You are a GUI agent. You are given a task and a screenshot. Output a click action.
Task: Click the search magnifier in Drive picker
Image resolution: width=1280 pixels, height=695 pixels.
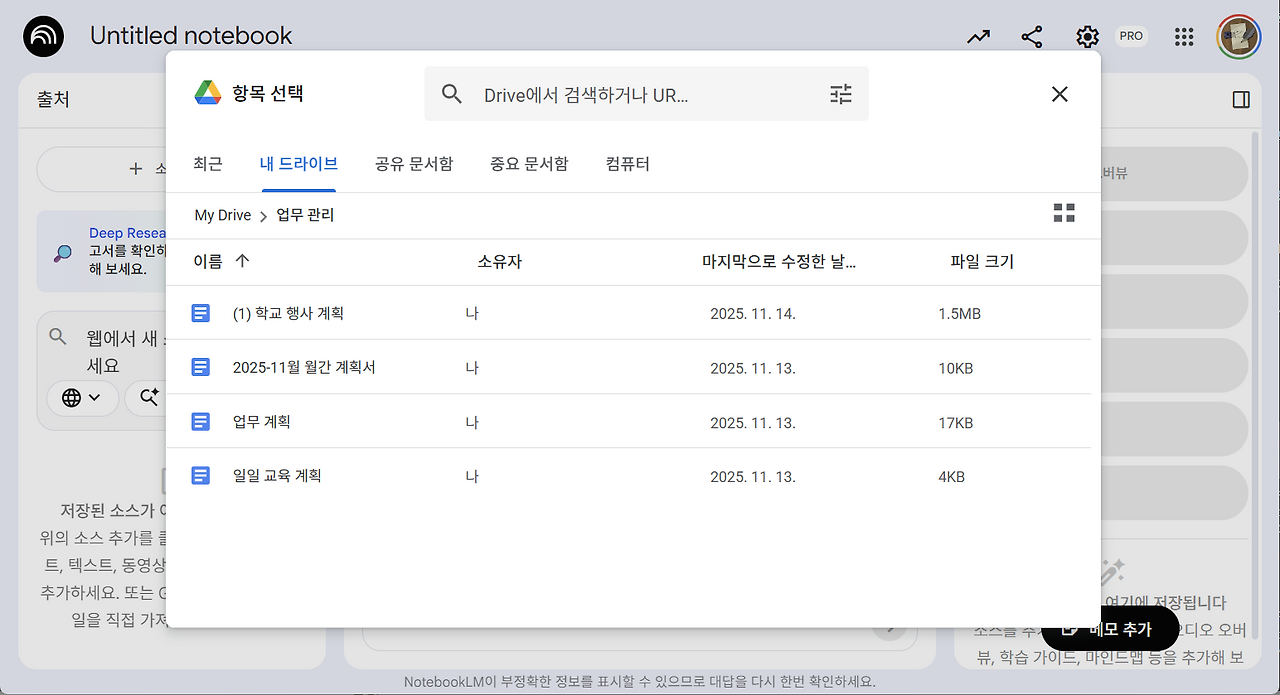[x=452, y=94]
